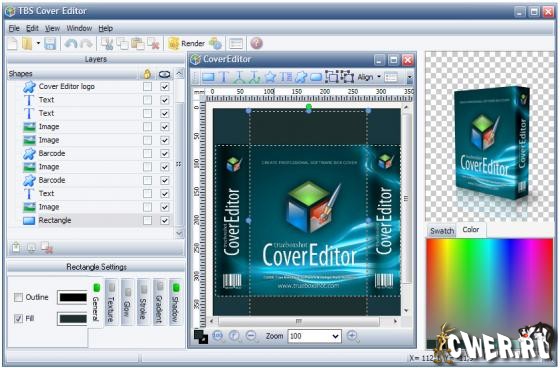560x368 pixels.
Task: Open the Glow vertical tab
Action: 127,303
